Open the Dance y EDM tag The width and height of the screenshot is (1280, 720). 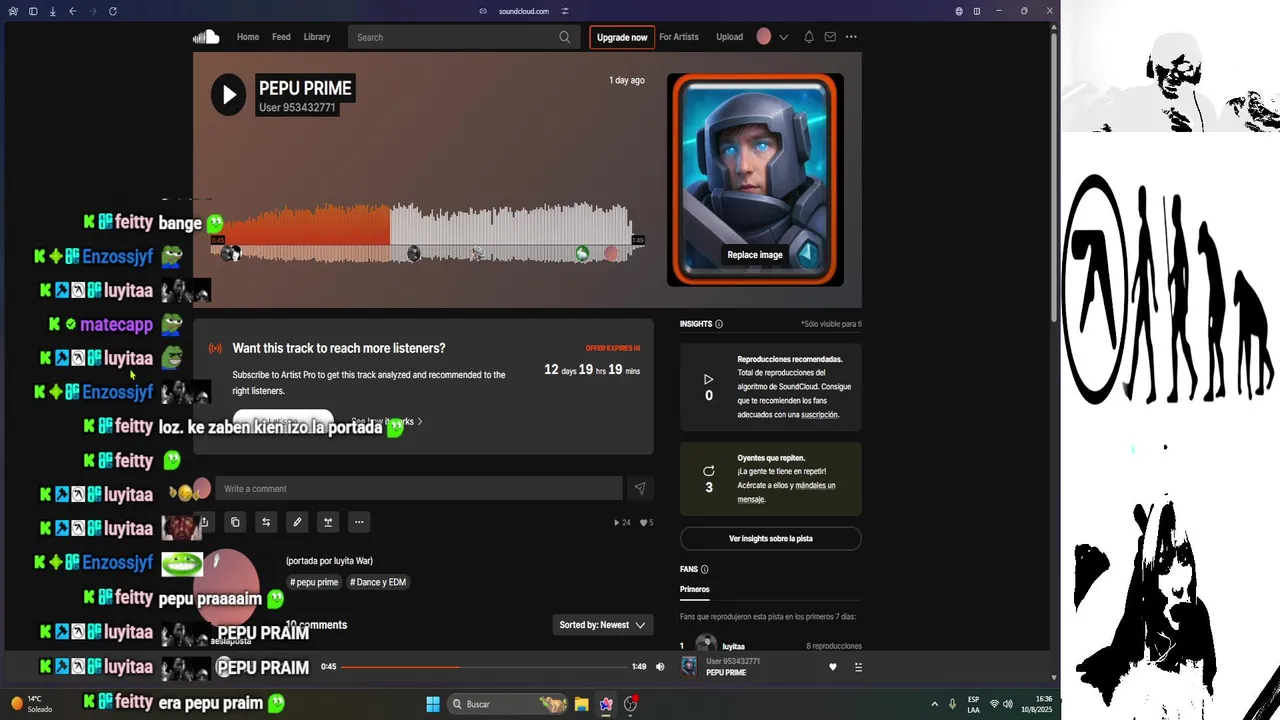378,582
